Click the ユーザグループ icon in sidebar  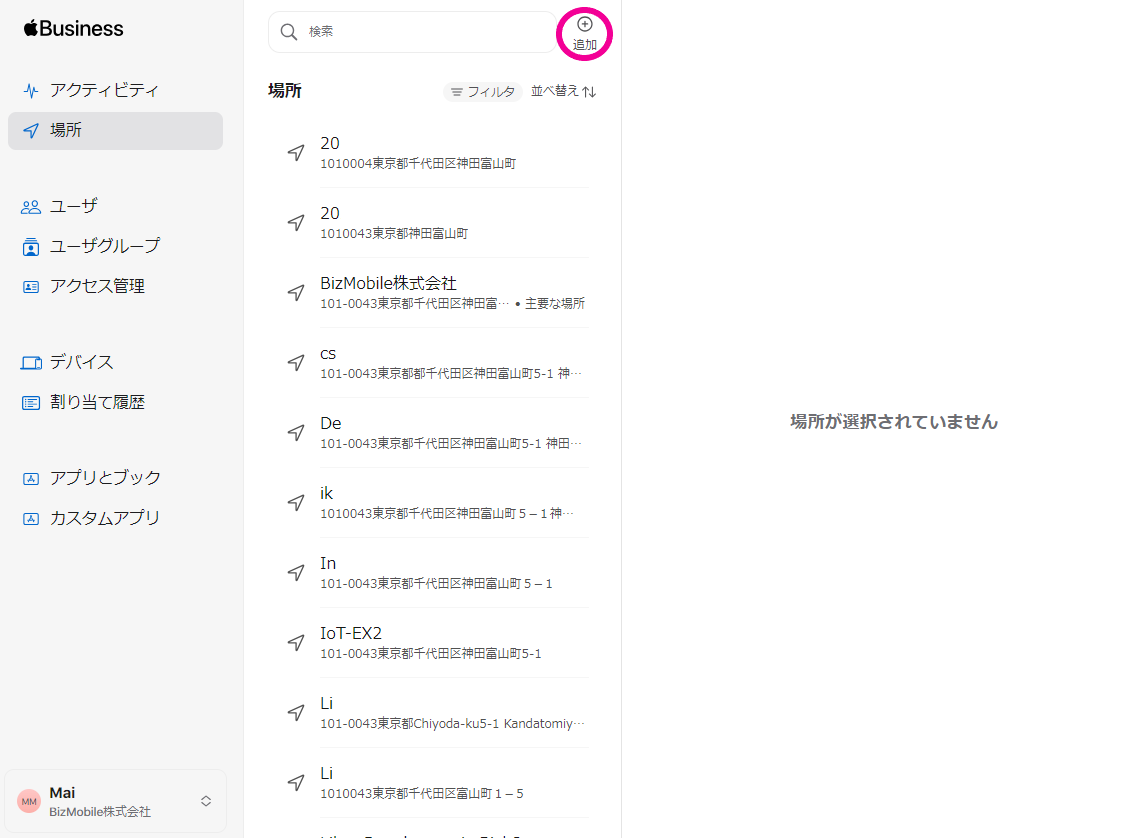click(31, 247)
